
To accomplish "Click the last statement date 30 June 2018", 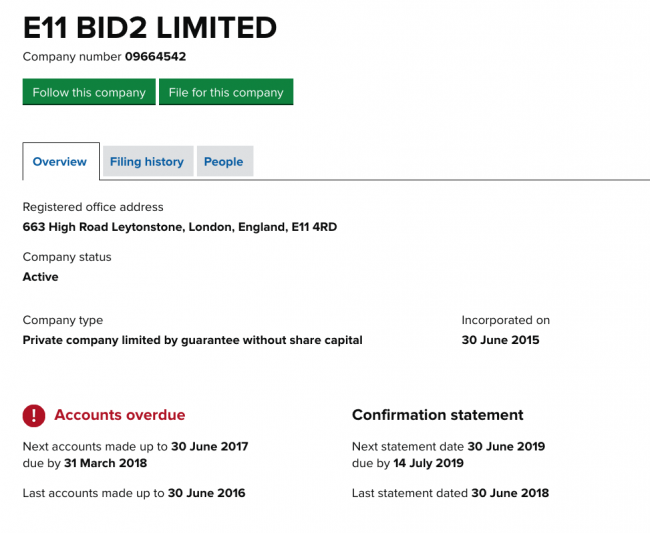I will click(x=510, y=493).
